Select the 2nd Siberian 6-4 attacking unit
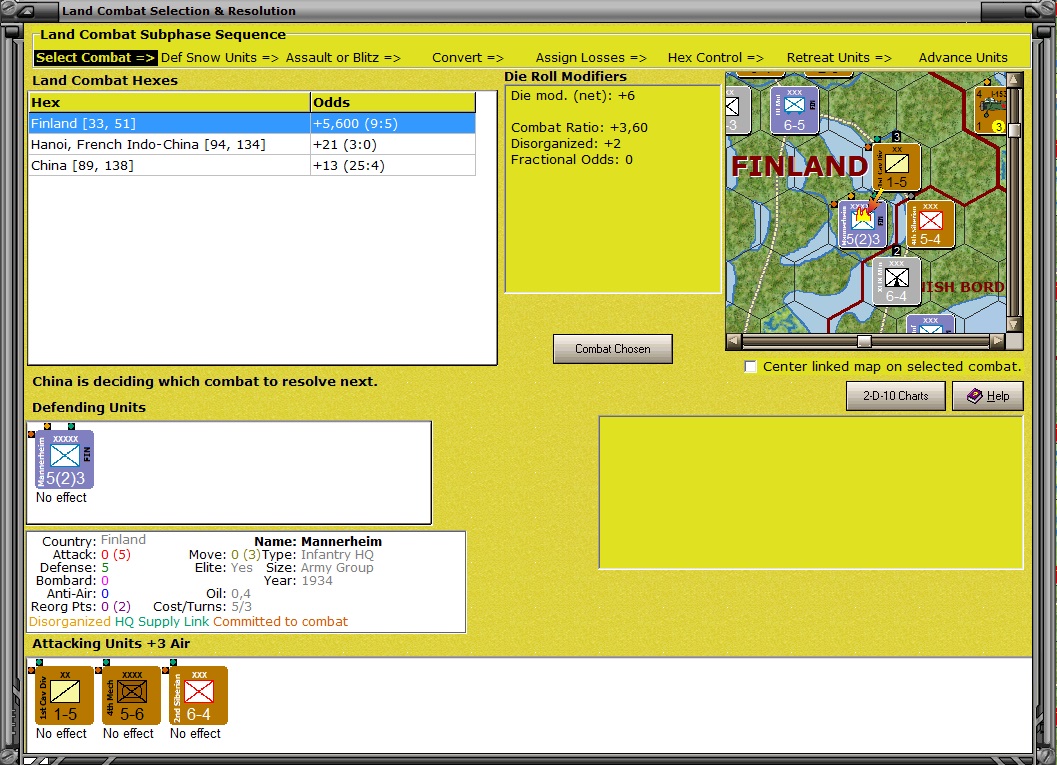 pos(198,696)
